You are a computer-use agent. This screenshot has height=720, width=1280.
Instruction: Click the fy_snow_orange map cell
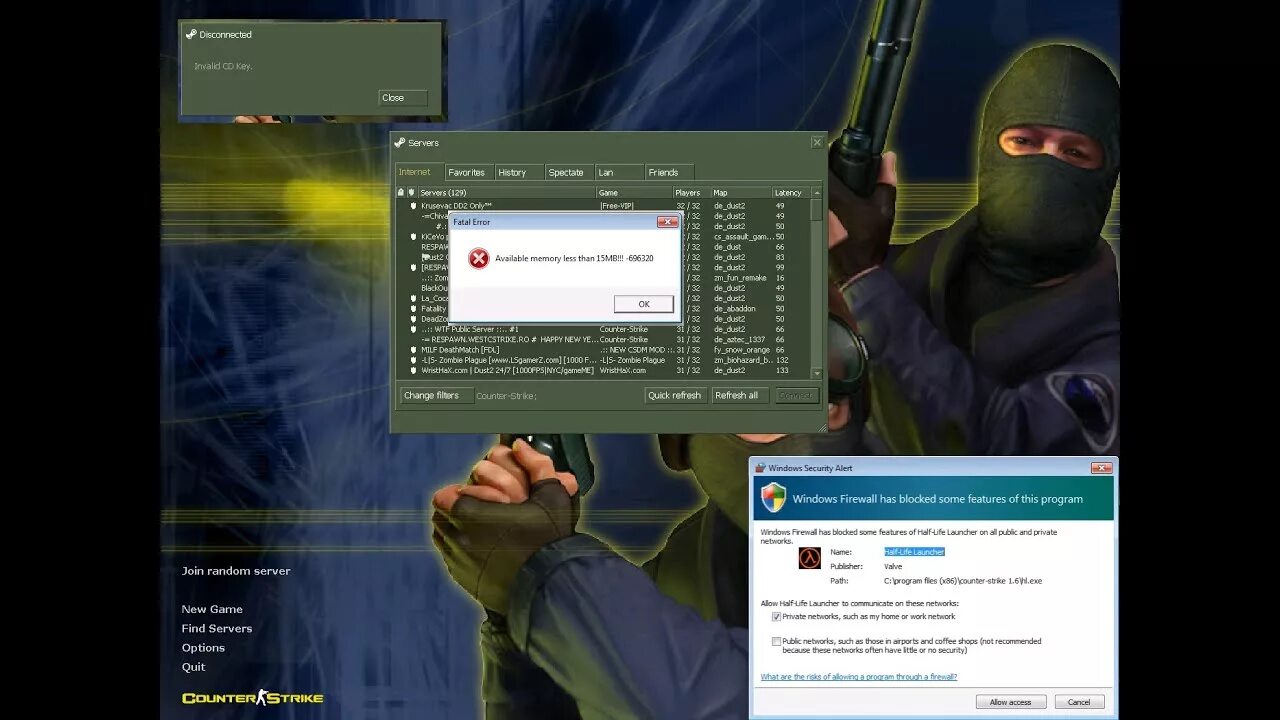click(741, 350)
